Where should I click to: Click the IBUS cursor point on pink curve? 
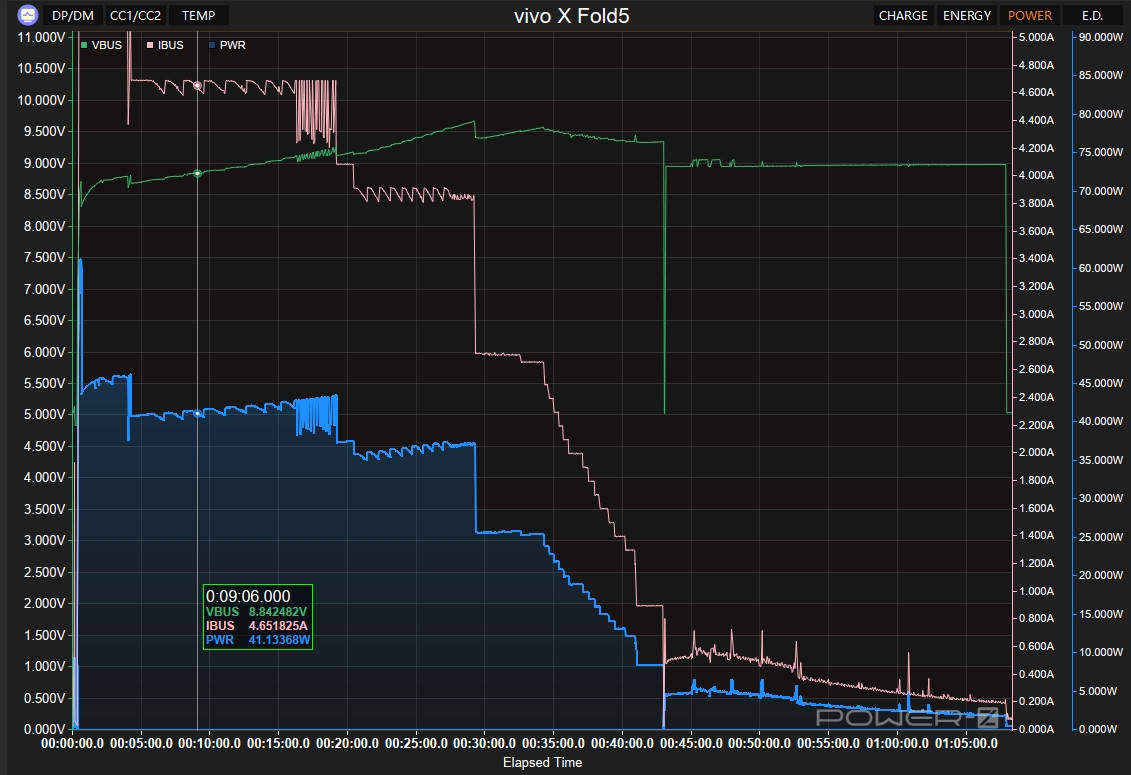point(198,85)
